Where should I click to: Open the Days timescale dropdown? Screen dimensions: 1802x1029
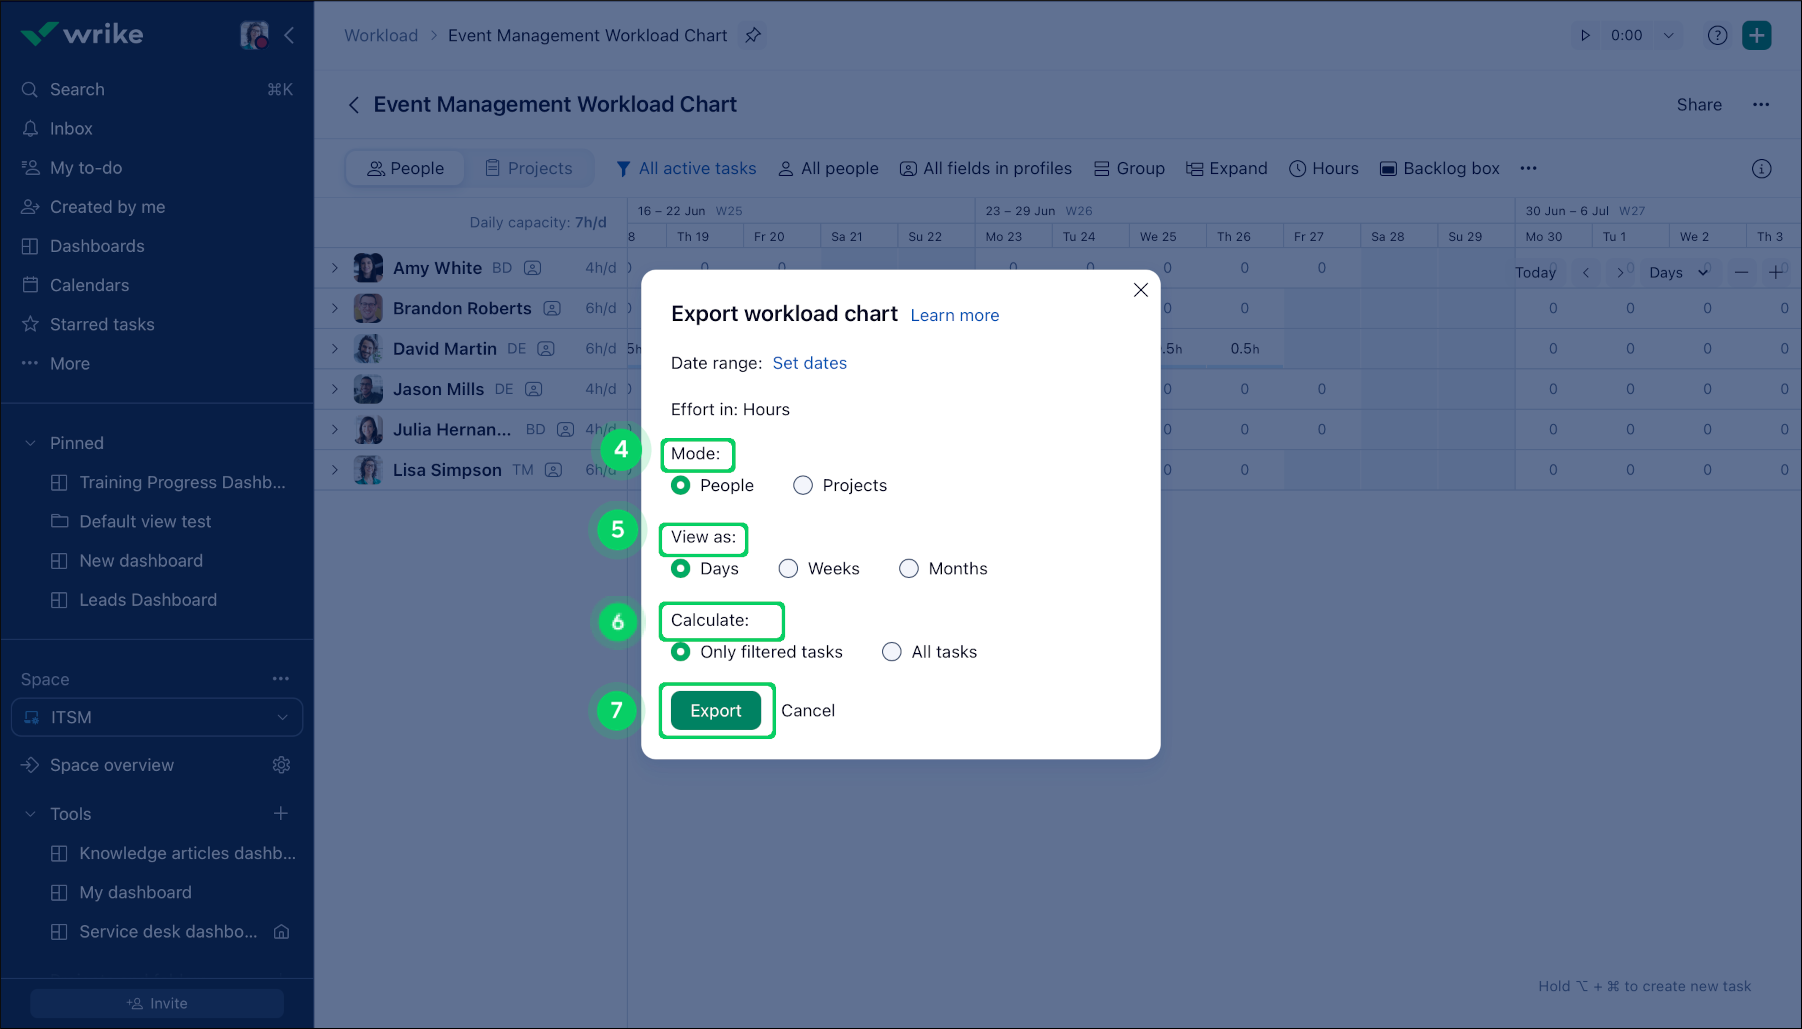(x=1679, y=272)
